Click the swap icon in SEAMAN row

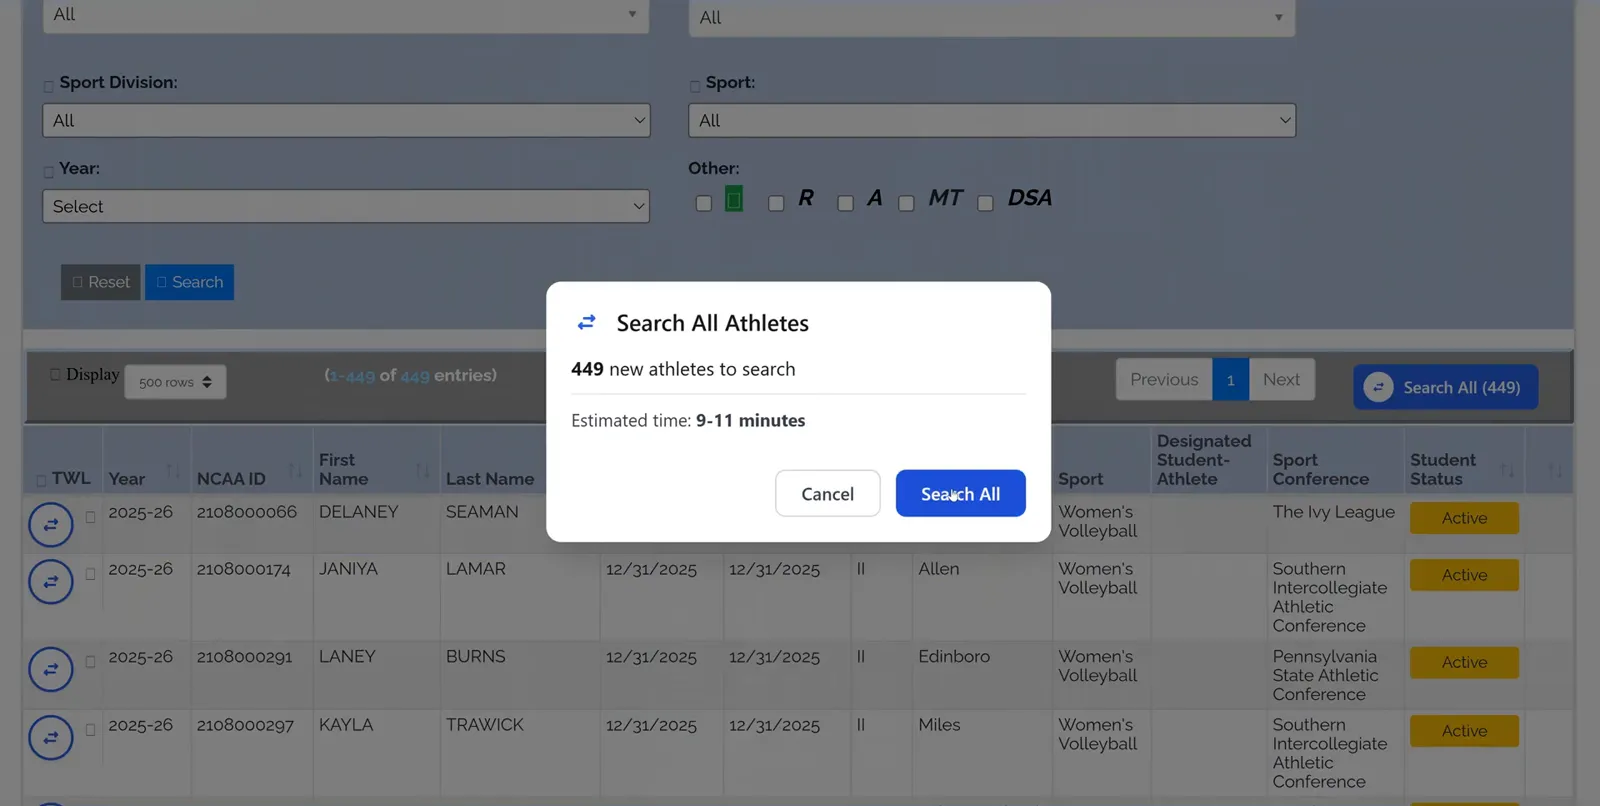51,524
